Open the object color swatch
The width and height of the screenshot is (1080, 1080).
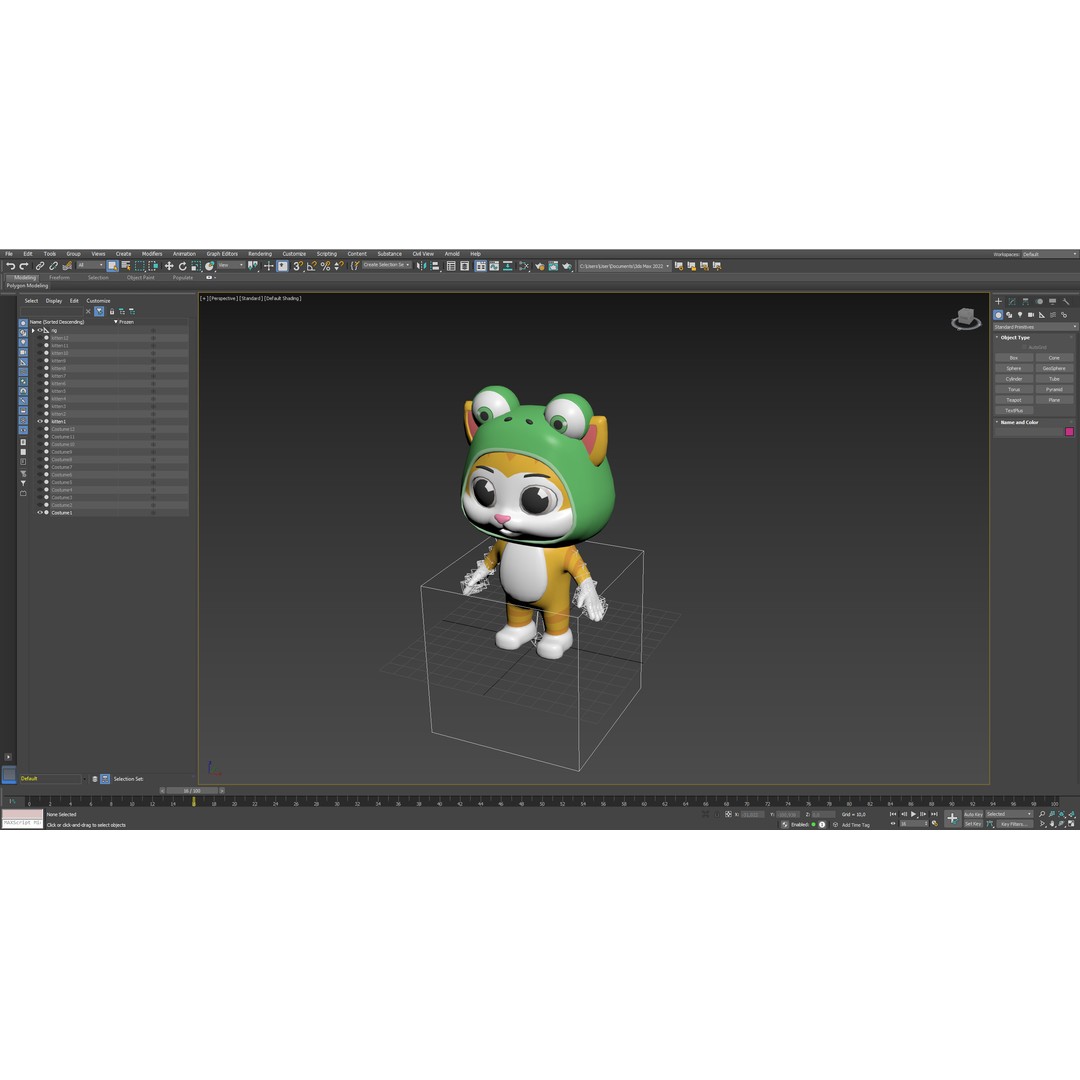[x=1069, y=431]
